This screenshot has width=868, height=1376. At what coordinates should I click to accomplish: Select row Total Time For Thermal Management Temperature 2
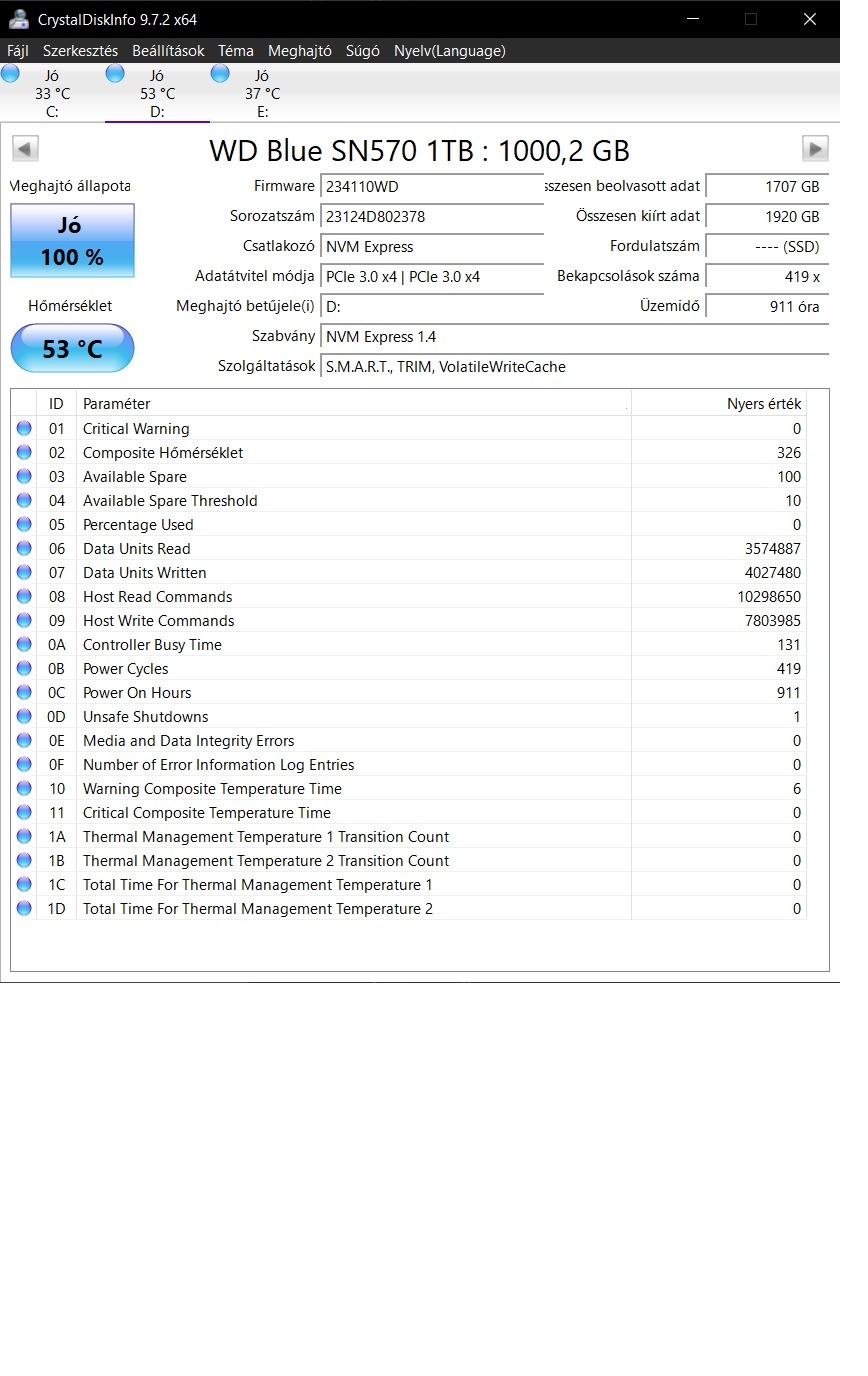click(409, 908)
